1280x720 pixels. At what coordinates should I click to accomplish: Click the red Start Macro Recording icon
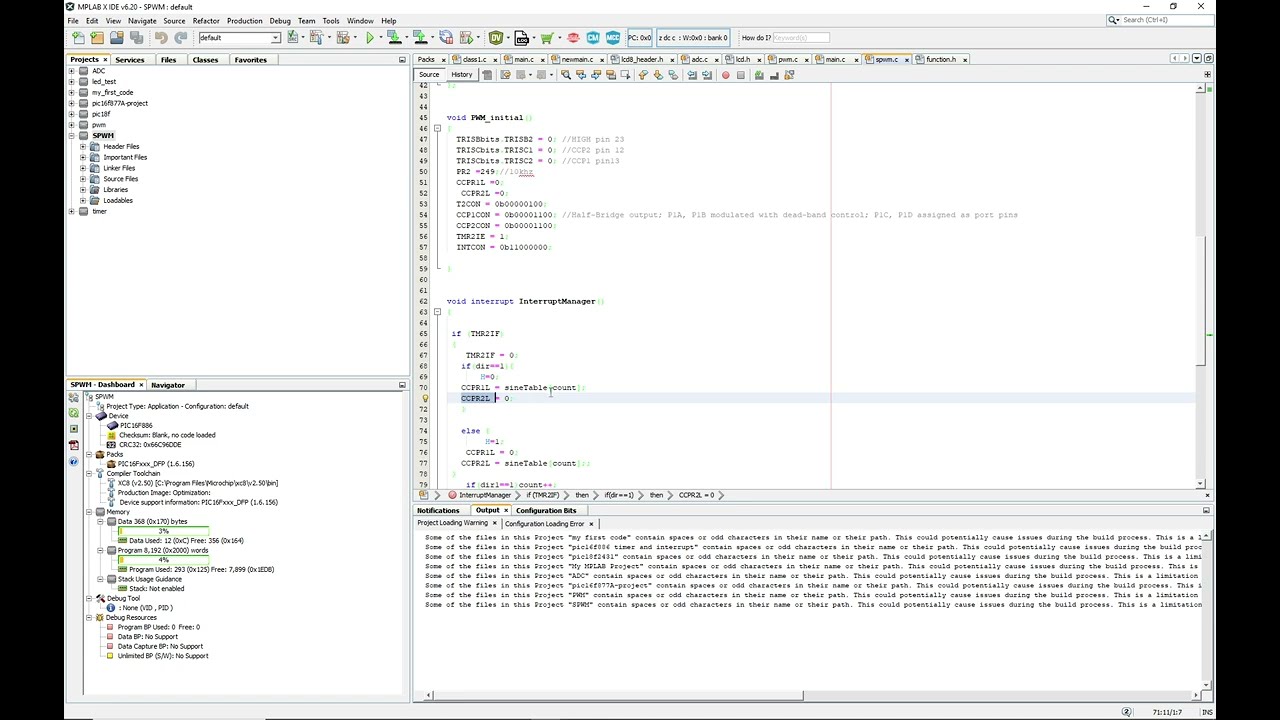click(x=726, y=75)
